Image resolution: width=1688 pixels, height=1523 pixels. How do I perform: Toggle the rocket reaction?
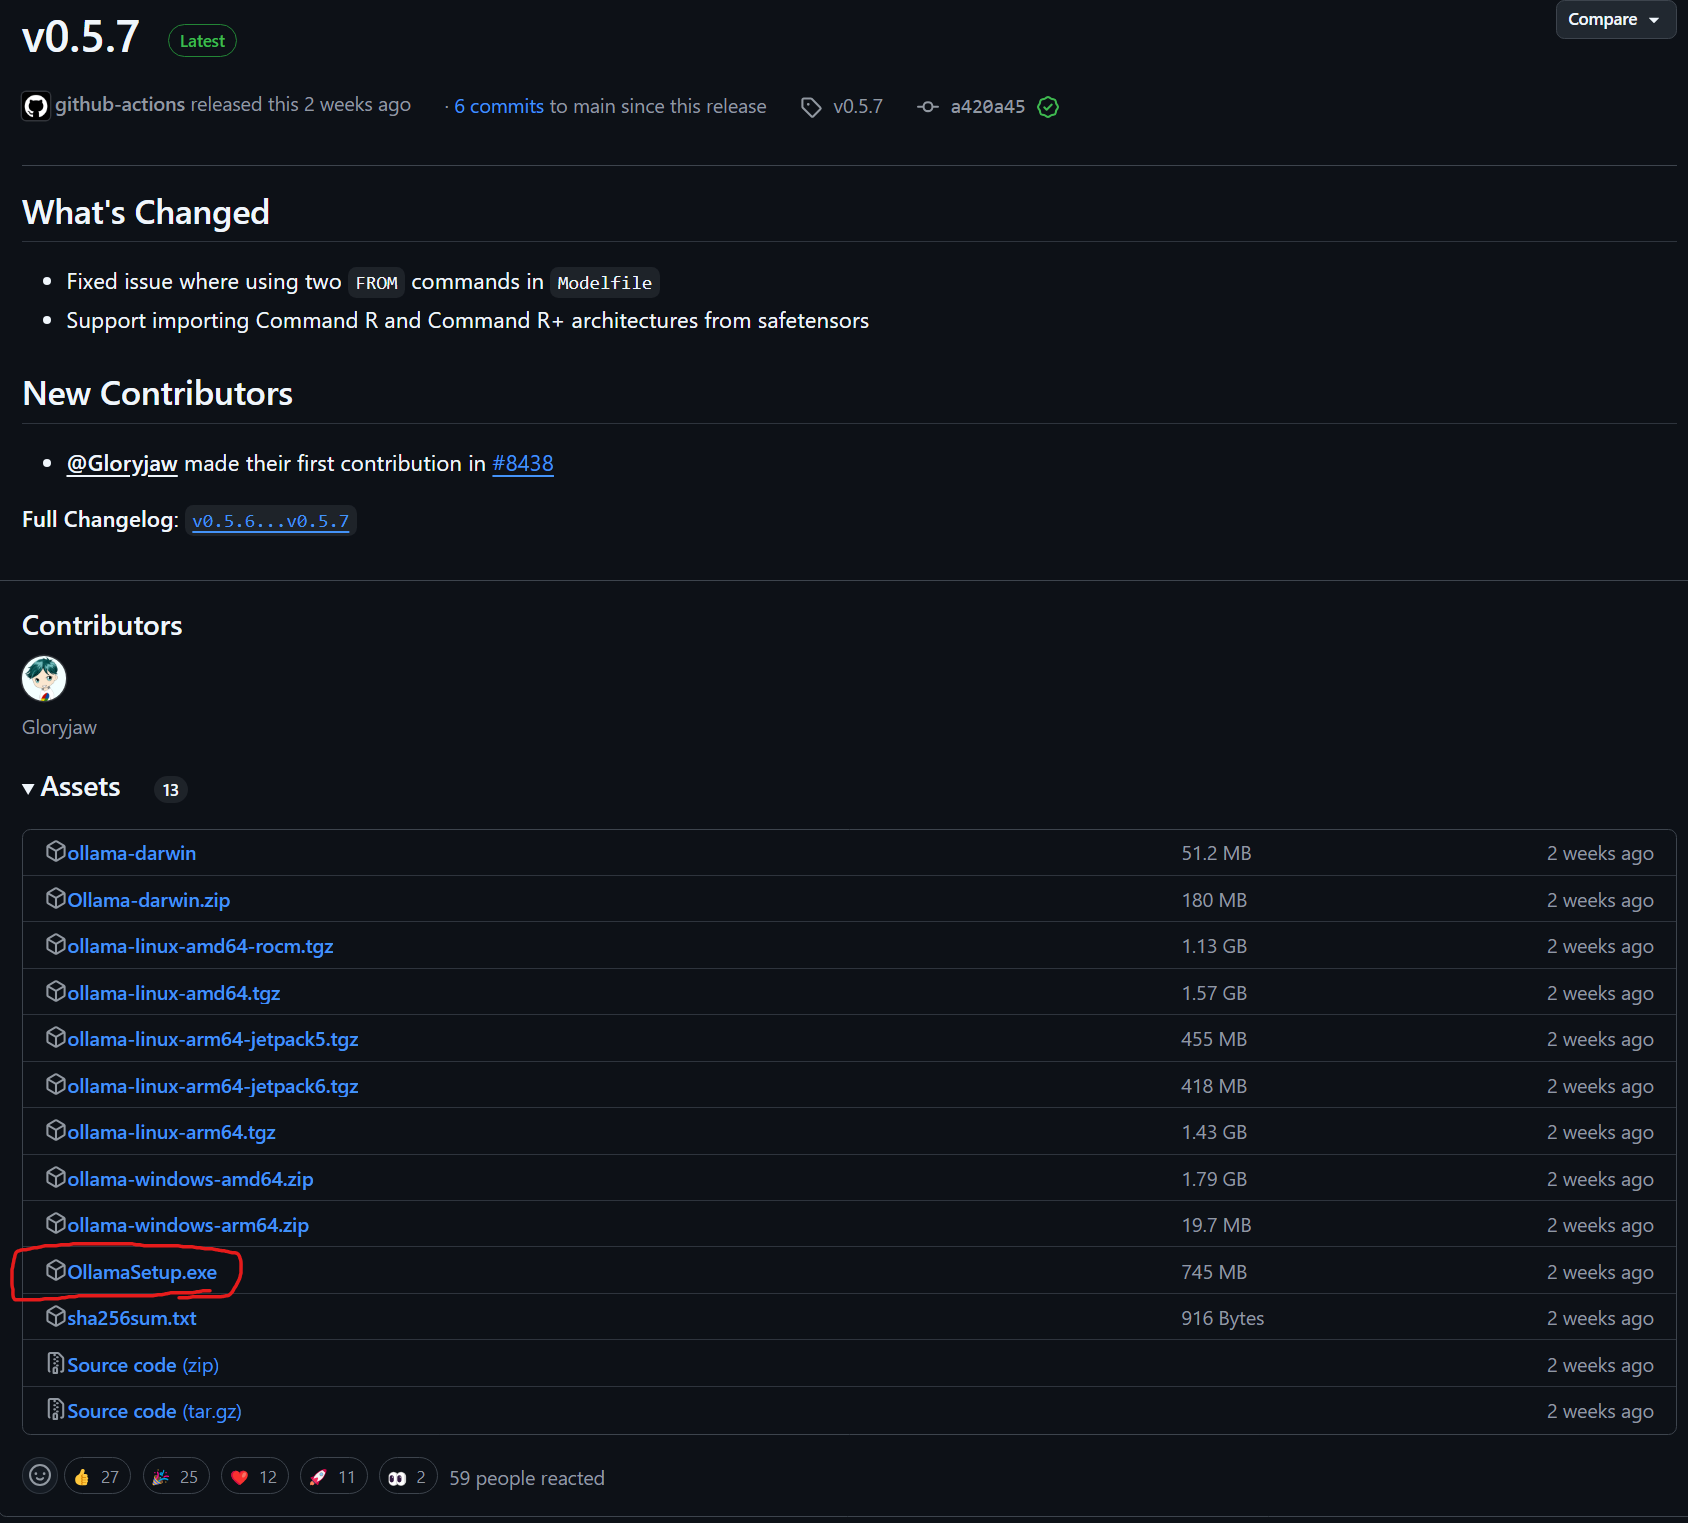tap(334, 1476)
